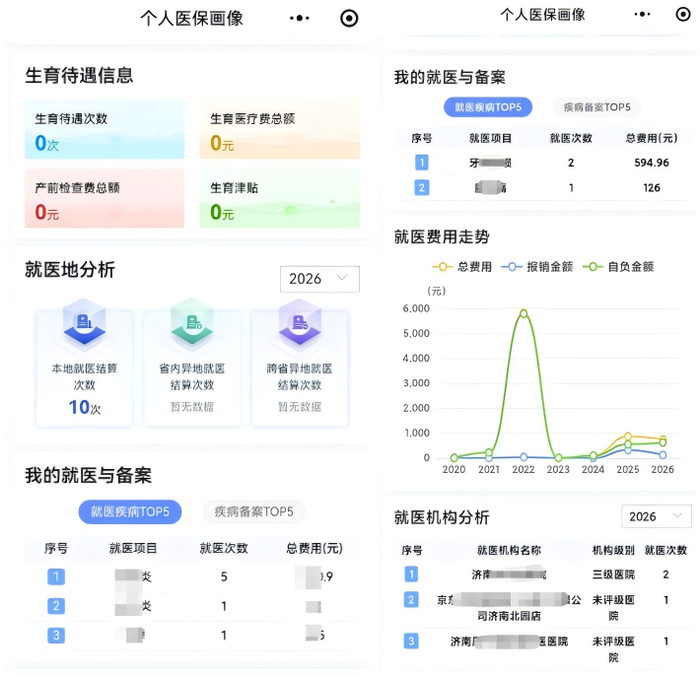Click the 10次 local settlement count
Viewport: 700px width, 675px height.
85,407
